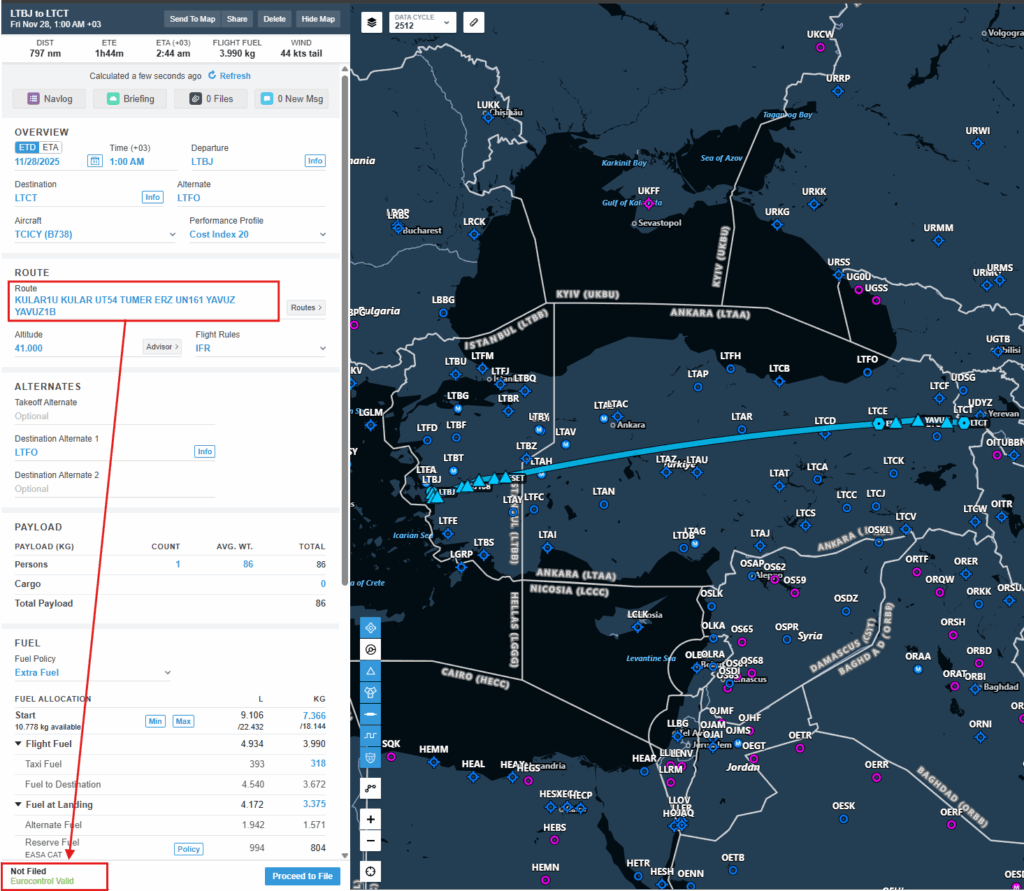Click the route waypoints connector map icon
This screenshot has width=1024, height=891.
[x=371, y=788]
